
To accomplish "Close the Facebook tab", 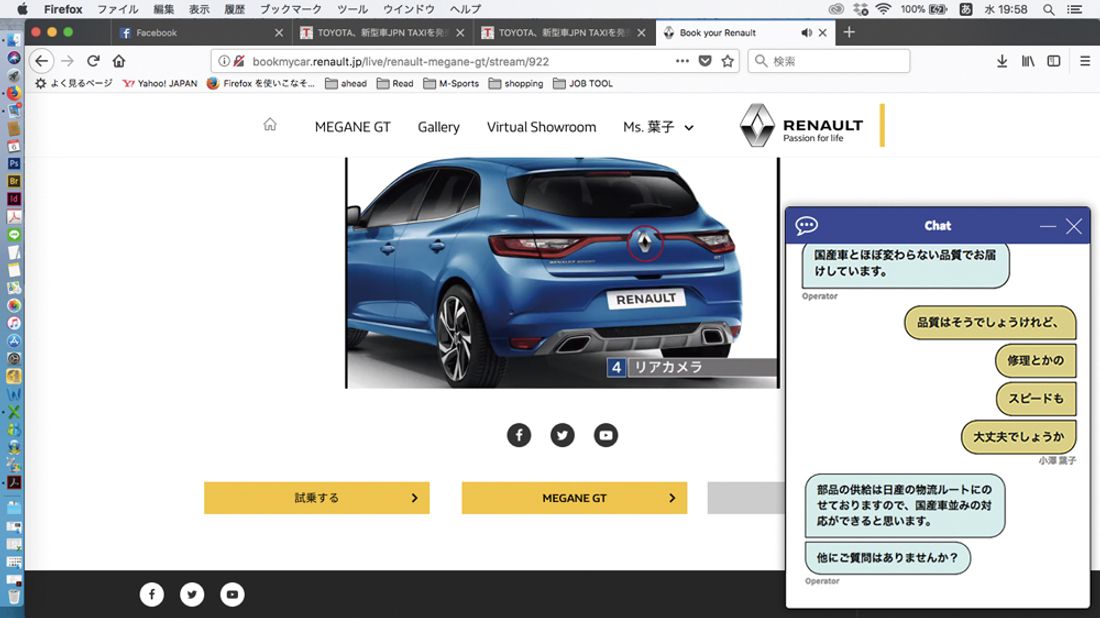I will 279,32.
